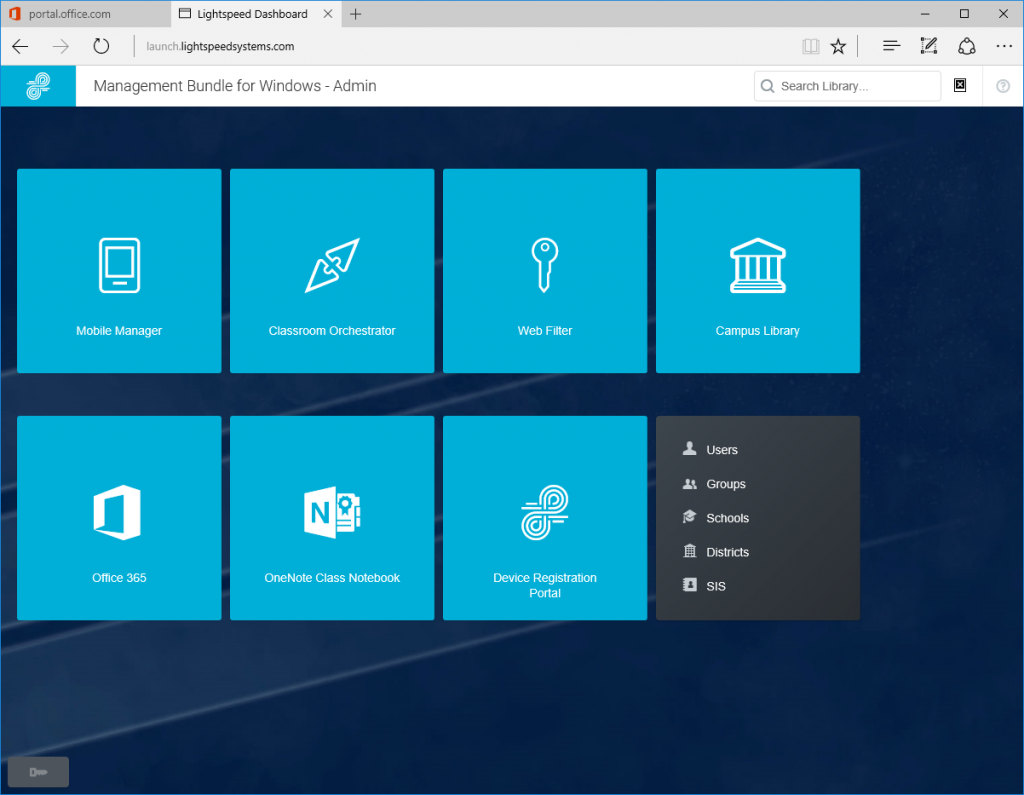
Task: Click the key button at bottom left
Action: (x=38, y=772)
